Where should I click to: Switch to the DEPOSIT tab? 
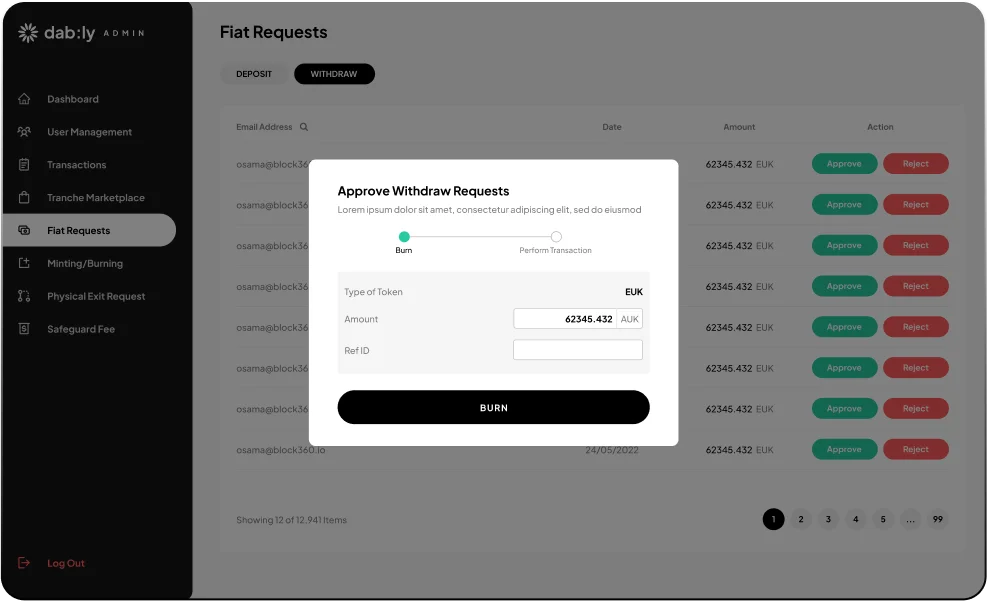click(254, 74)
